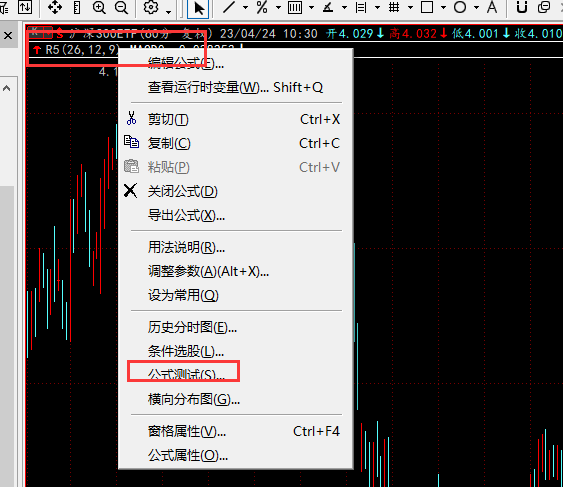Select the line drawing tool
Viewport: 563px width, 487px height.
click(229, 7)
